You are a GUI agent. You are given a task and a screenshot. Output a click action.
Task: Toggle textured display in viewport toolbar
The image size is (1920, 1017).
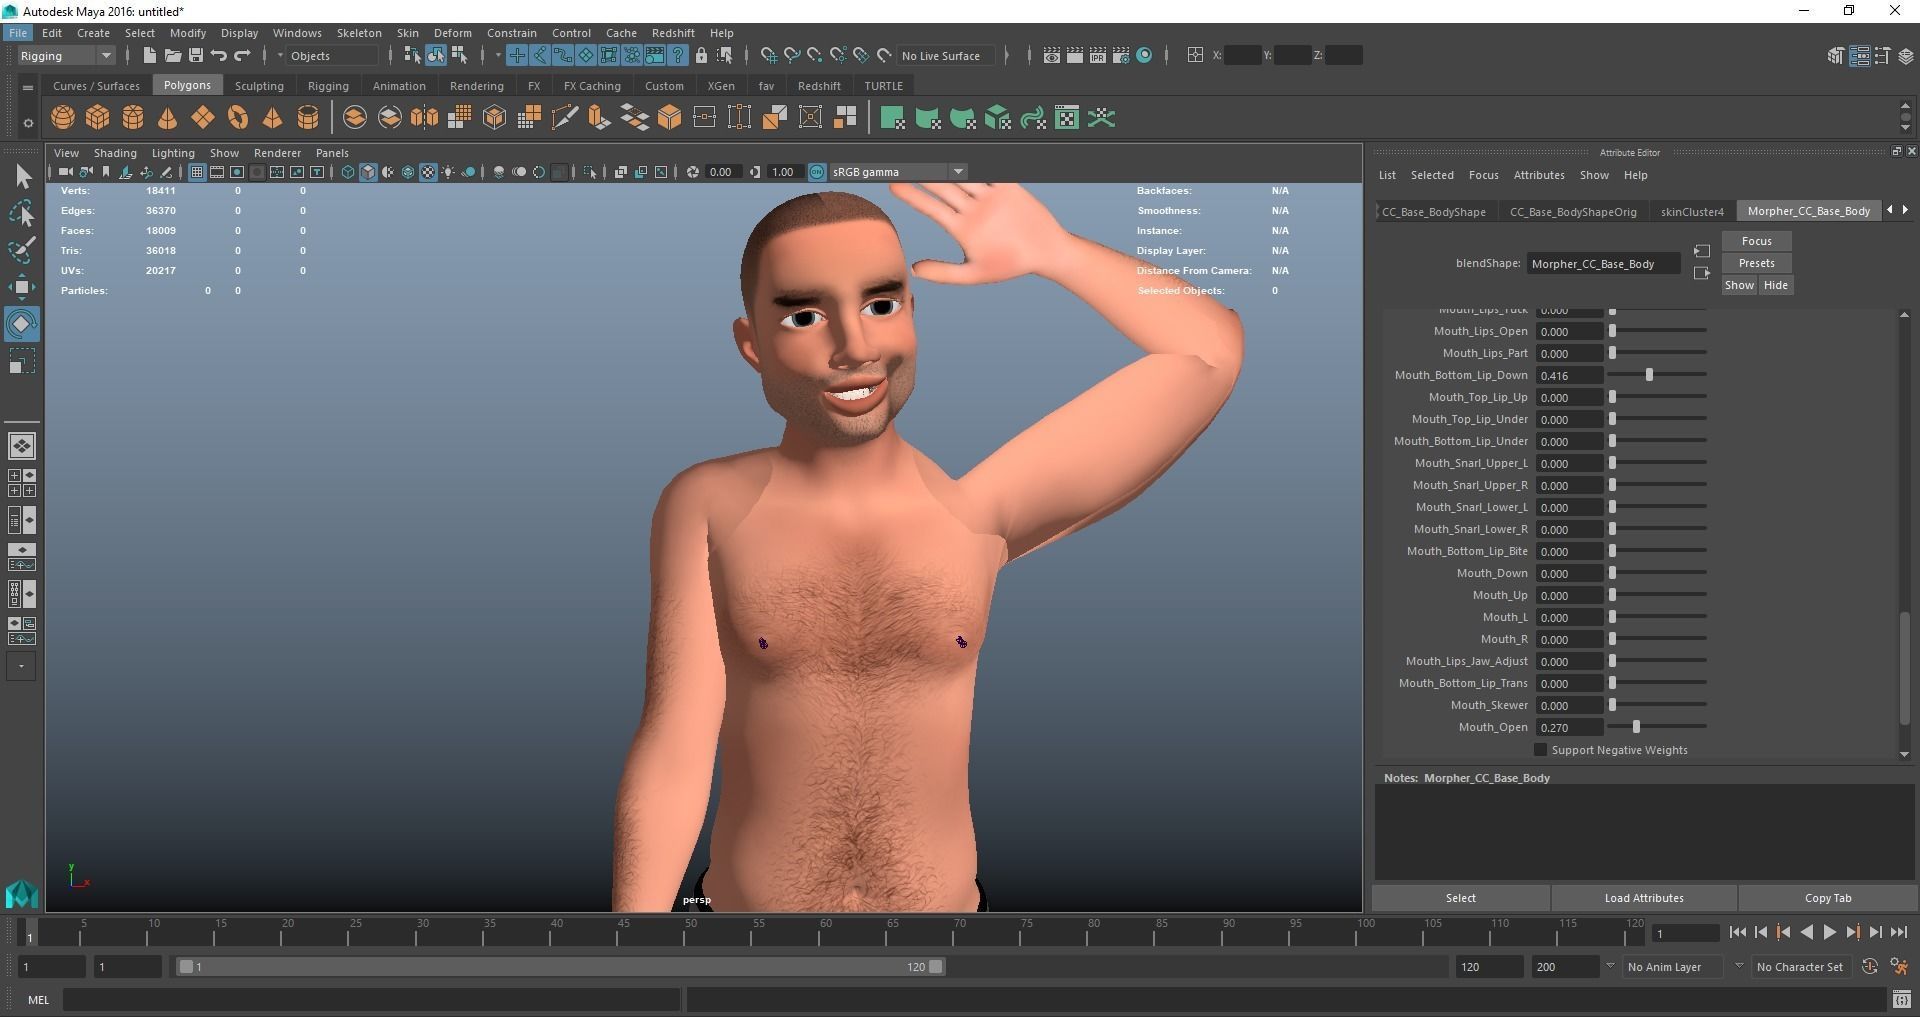428,172
